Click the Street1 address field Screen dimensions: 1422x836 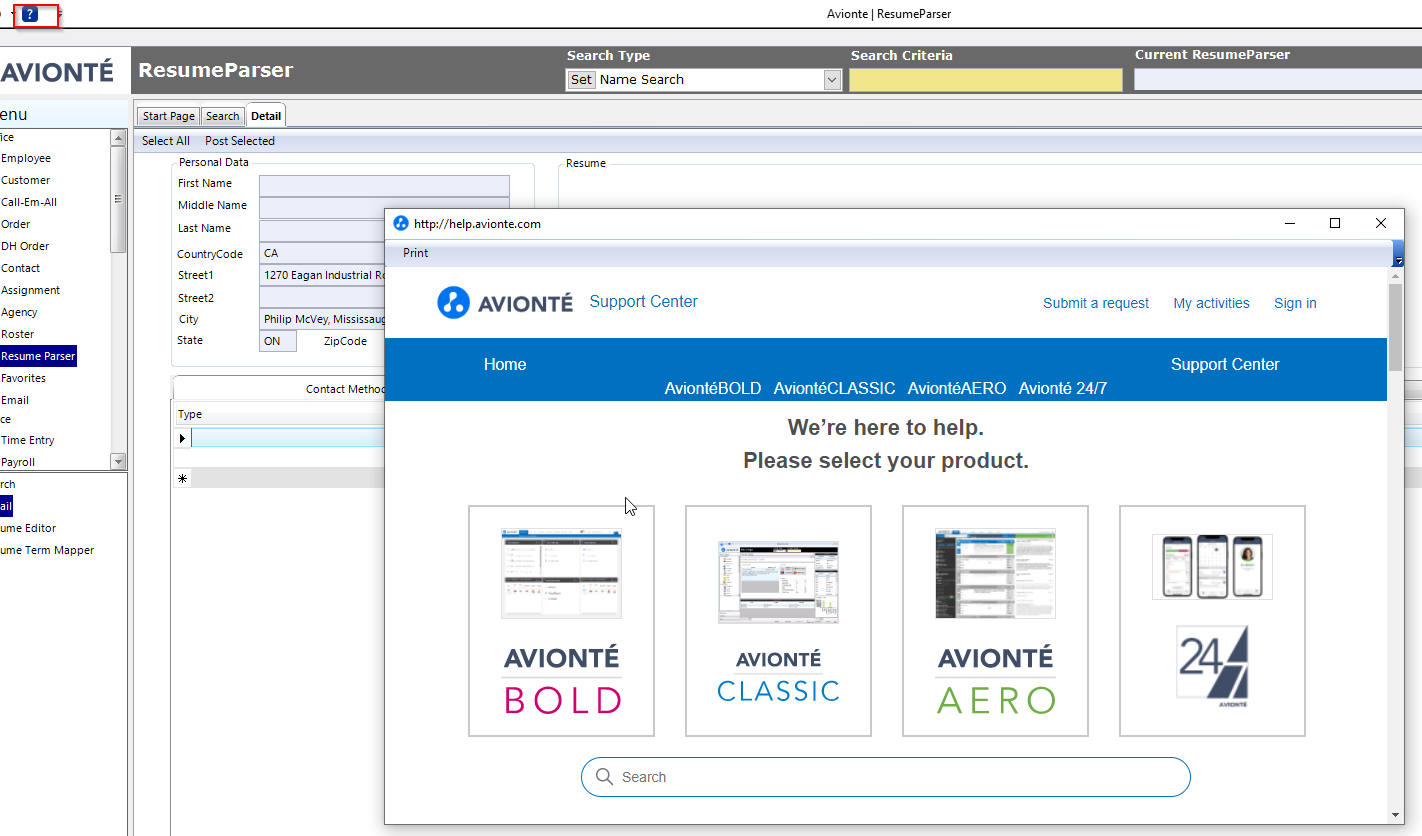click(x=322, y=275)
